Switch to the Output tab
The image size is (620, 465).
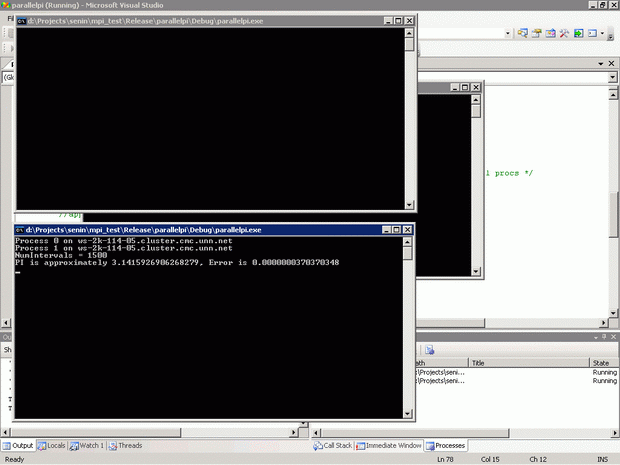click(x=17, y=445)
